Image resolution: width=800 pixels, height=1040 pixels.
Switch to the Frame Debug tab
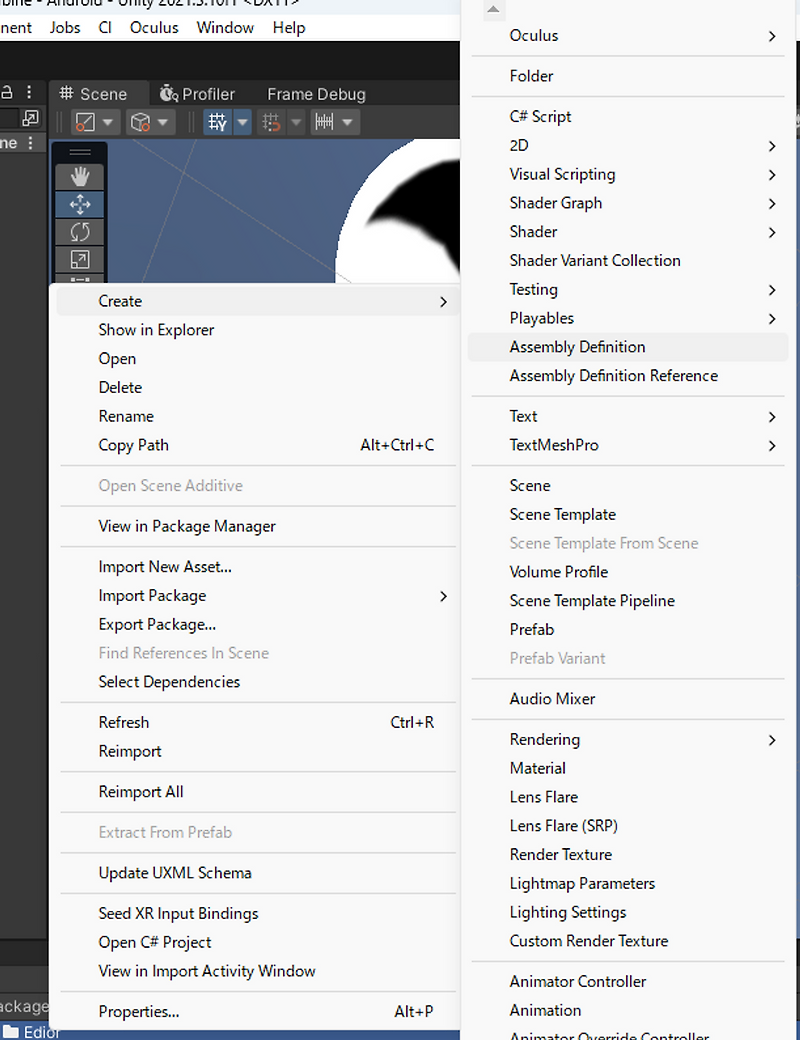point(316,94)
